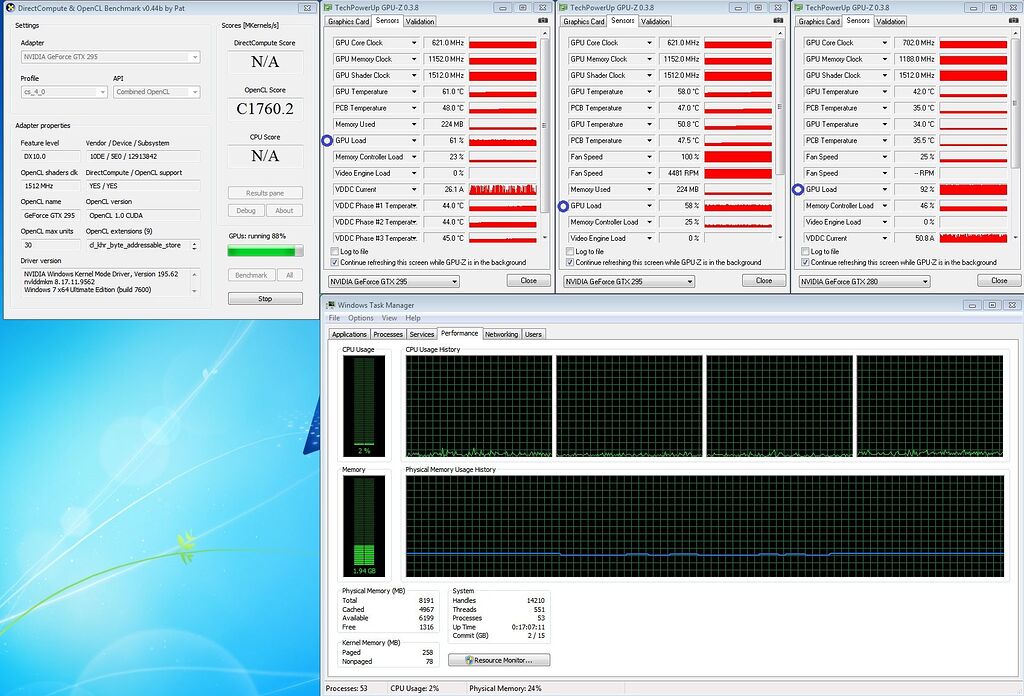The width and height of the screenshot is (1024, 696).
Task: Toggle Log to file in second GPU-Z window
Action: click(570, 251)
